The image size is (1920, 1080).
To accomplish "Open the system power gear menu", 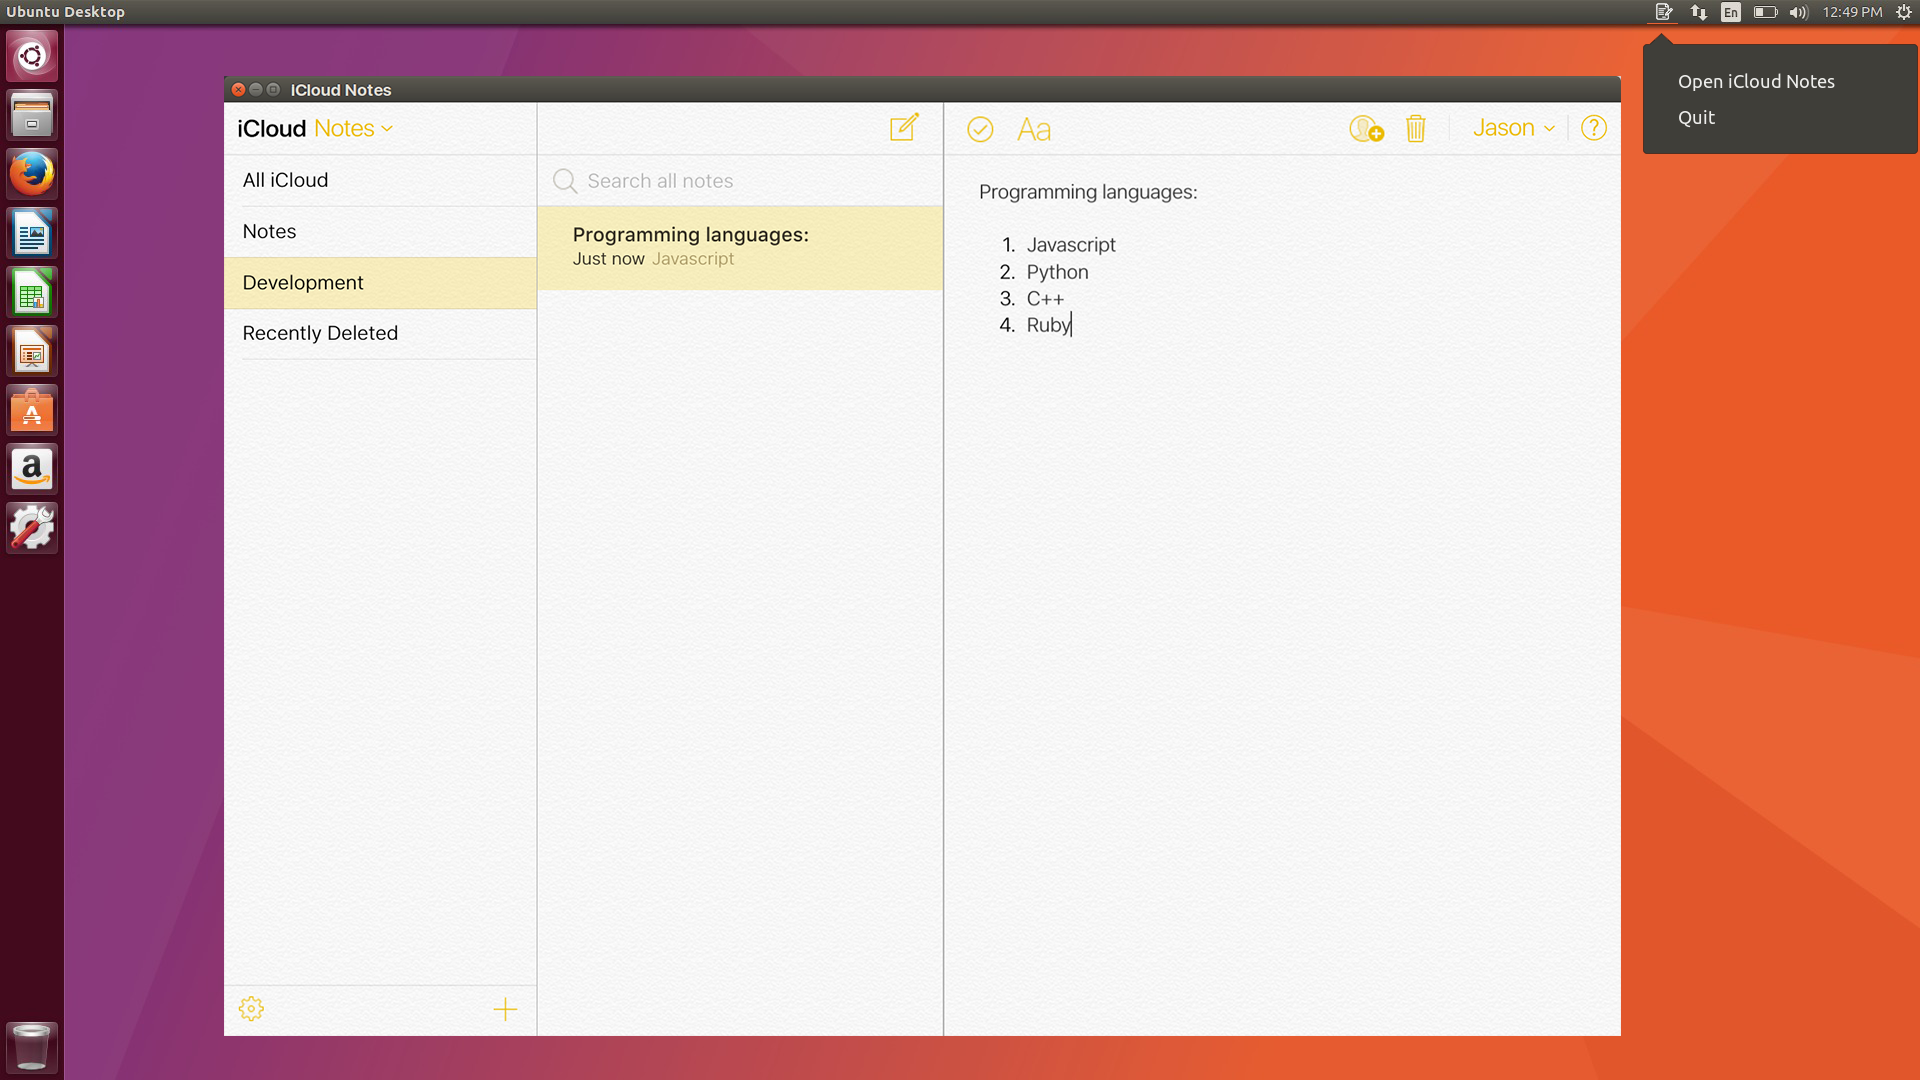I will 1904,12.
